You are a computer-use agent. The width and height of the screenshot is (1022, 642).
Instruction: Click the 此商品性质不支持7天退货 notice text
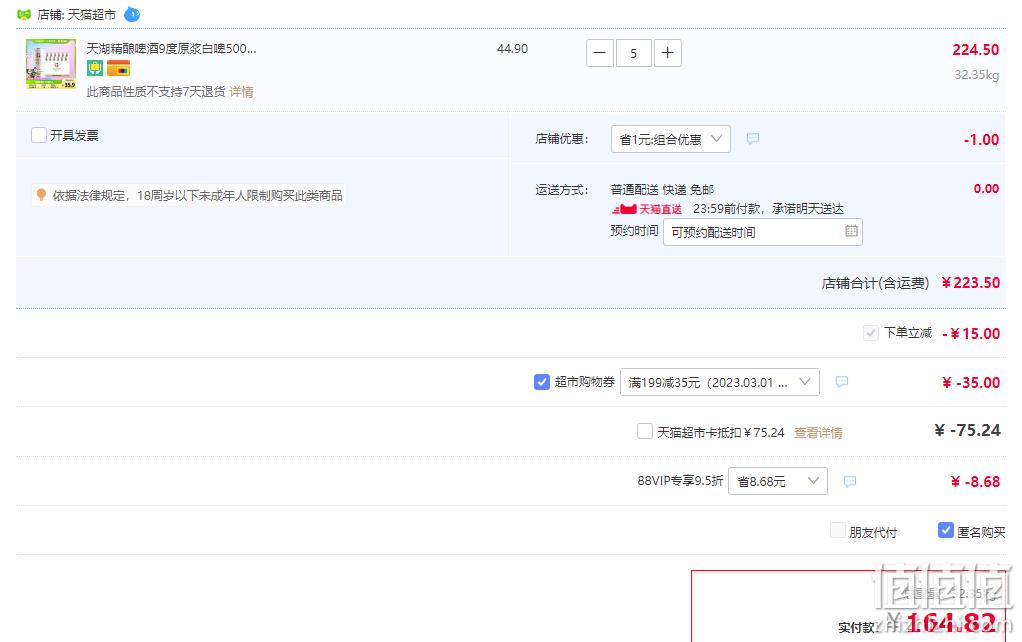(x=156, y=92)
